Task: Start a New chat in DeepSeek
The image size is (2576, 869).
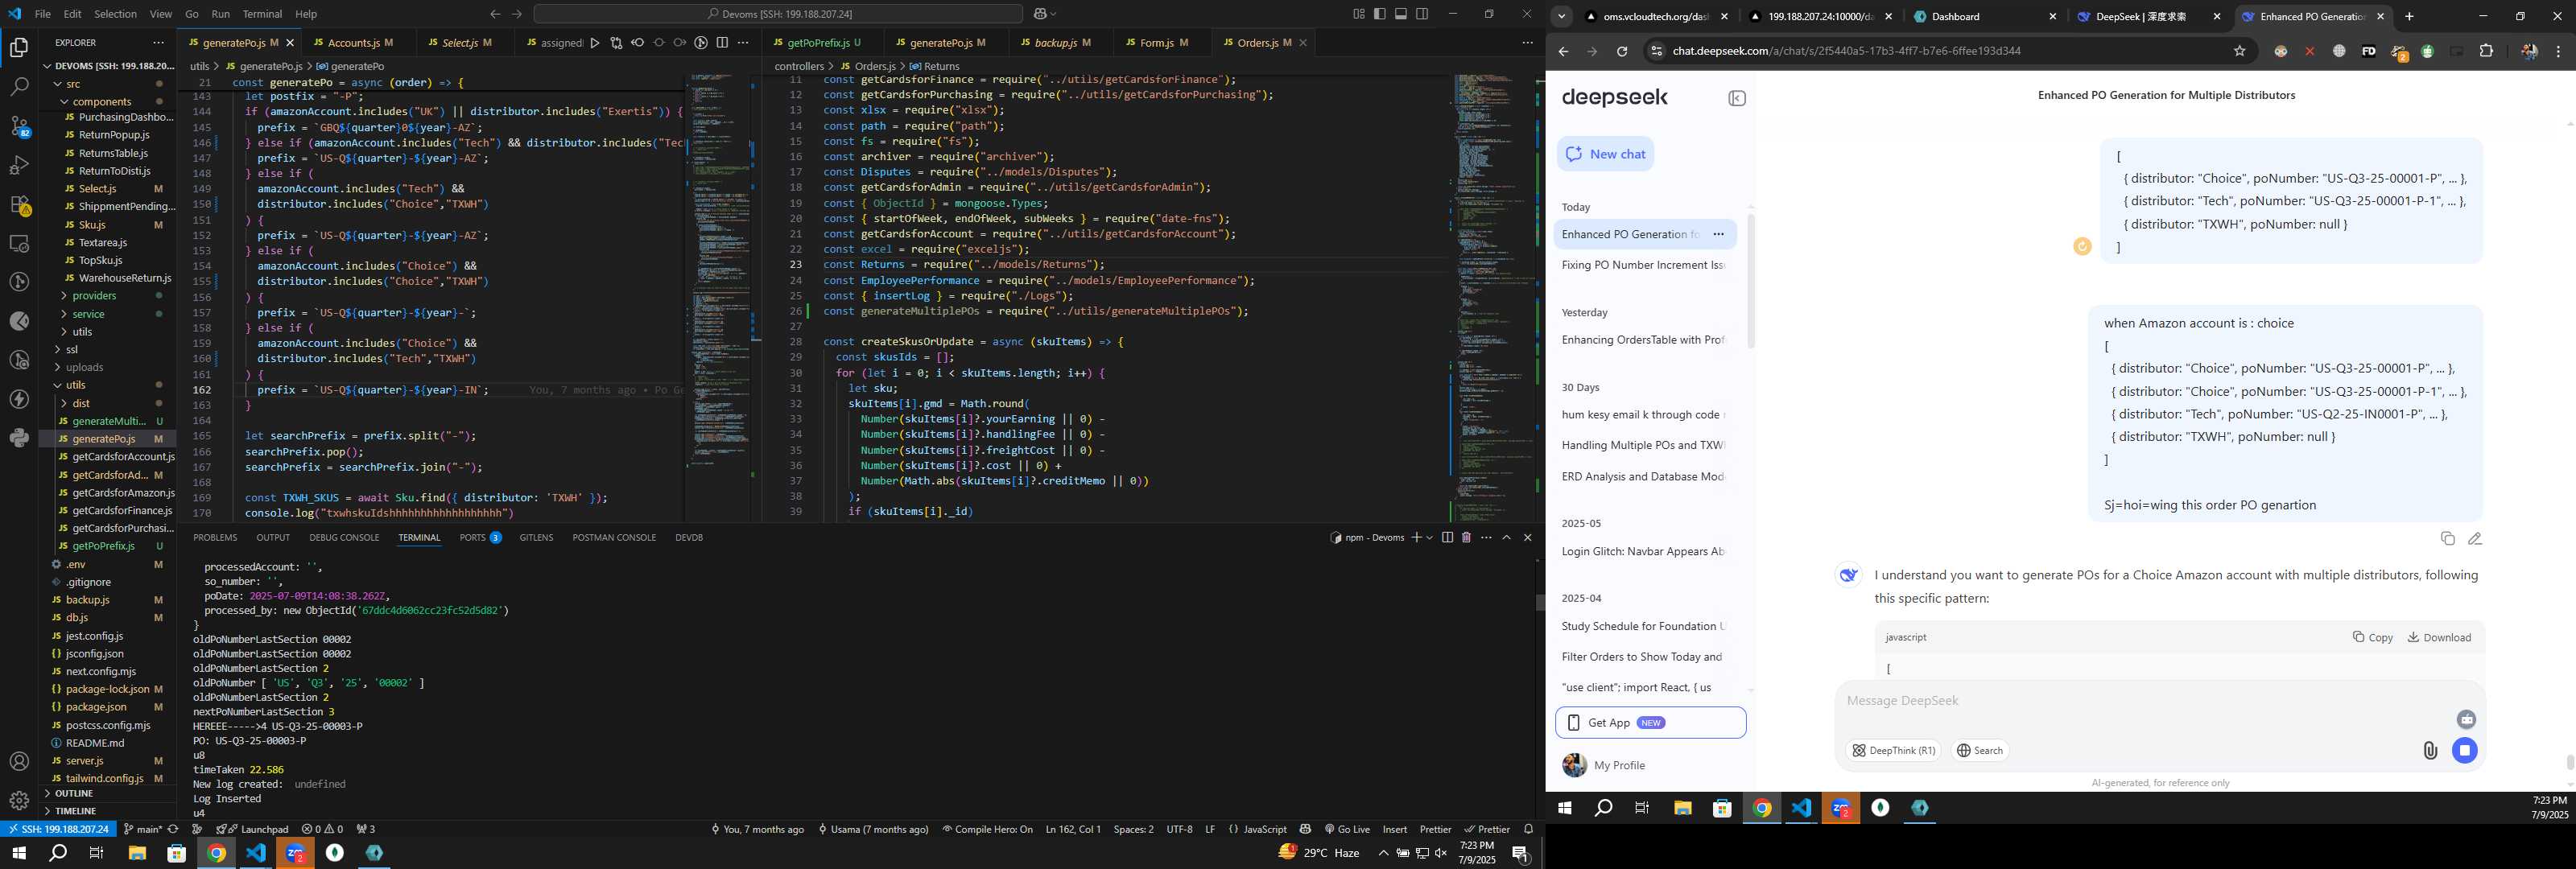Action: click(x=1605, y=154)
